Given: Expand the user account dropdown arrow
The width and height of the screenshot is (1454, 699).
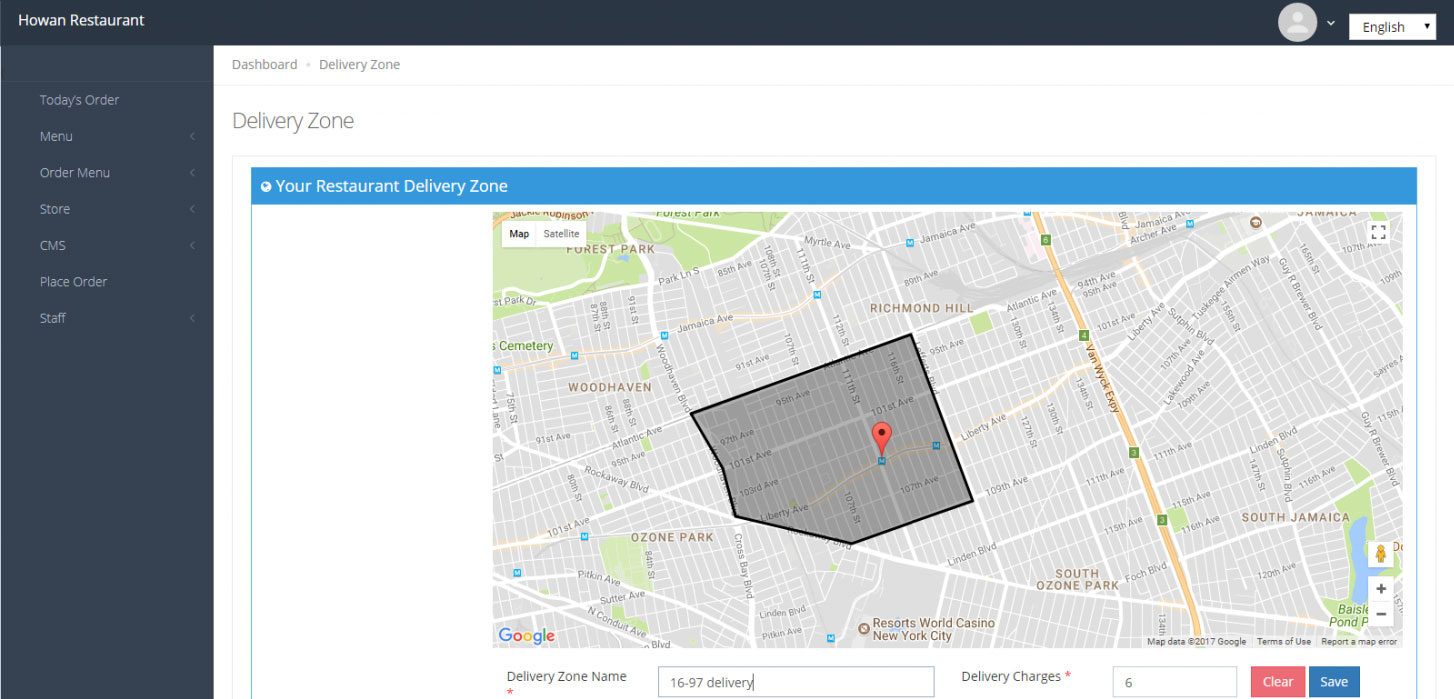Looking at the screenshot, I should pyautogui.click(x=1331, y=23).
